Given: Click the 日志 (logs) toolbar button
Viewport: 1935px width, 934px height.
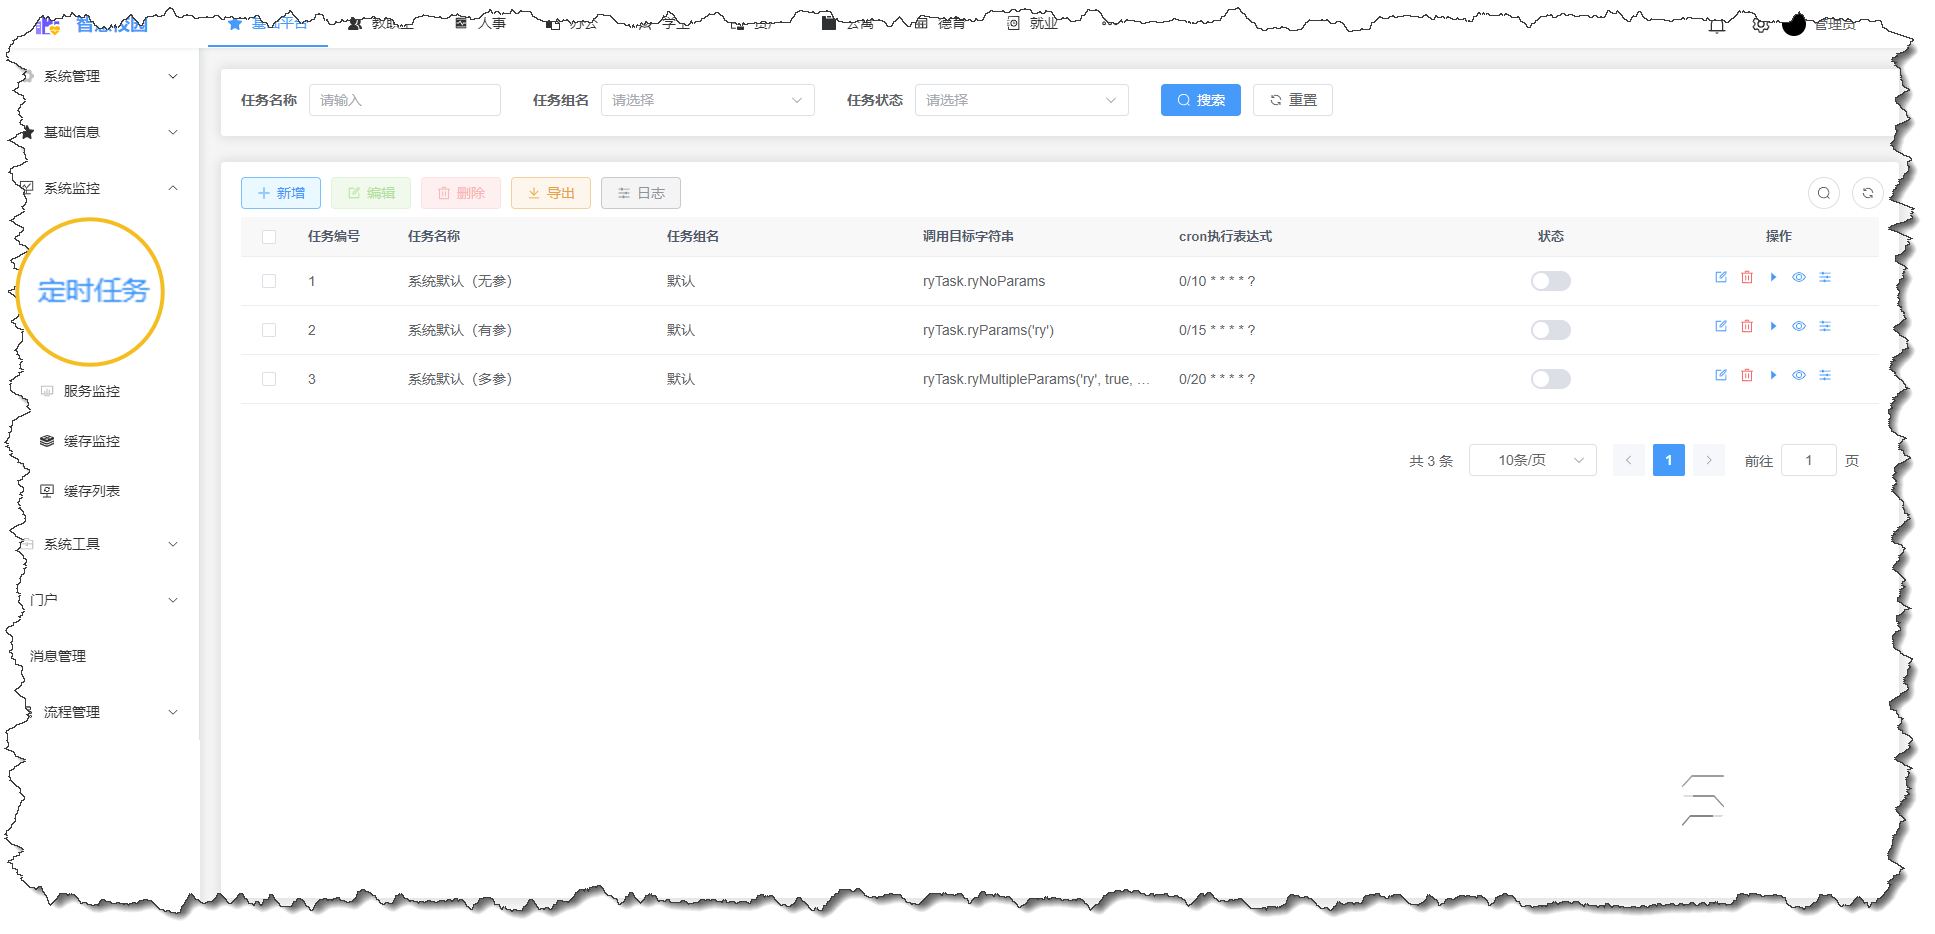Looking at the screenshot, I should [x=640, y=193].
